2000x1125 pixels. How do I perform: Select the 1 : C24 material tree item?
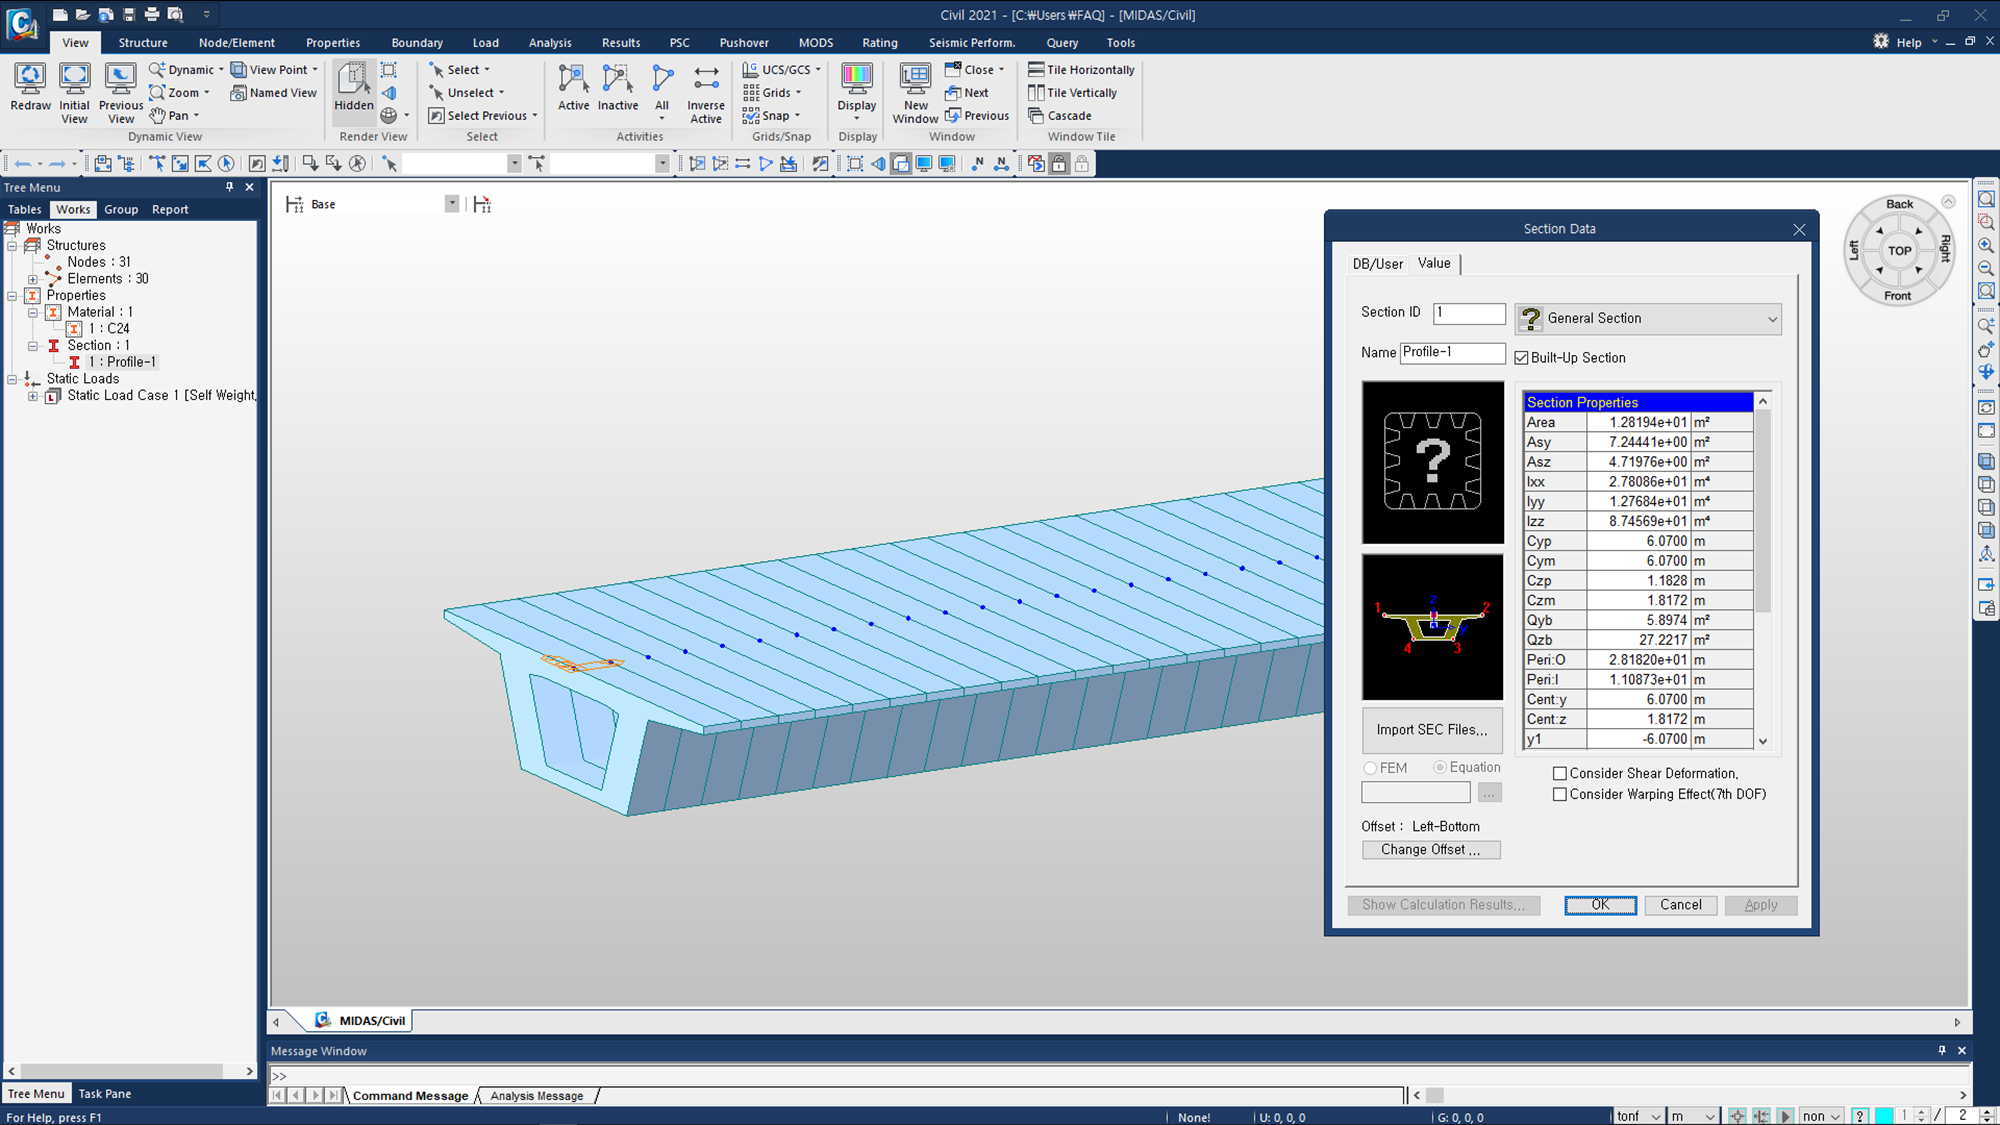coord(109,329)
